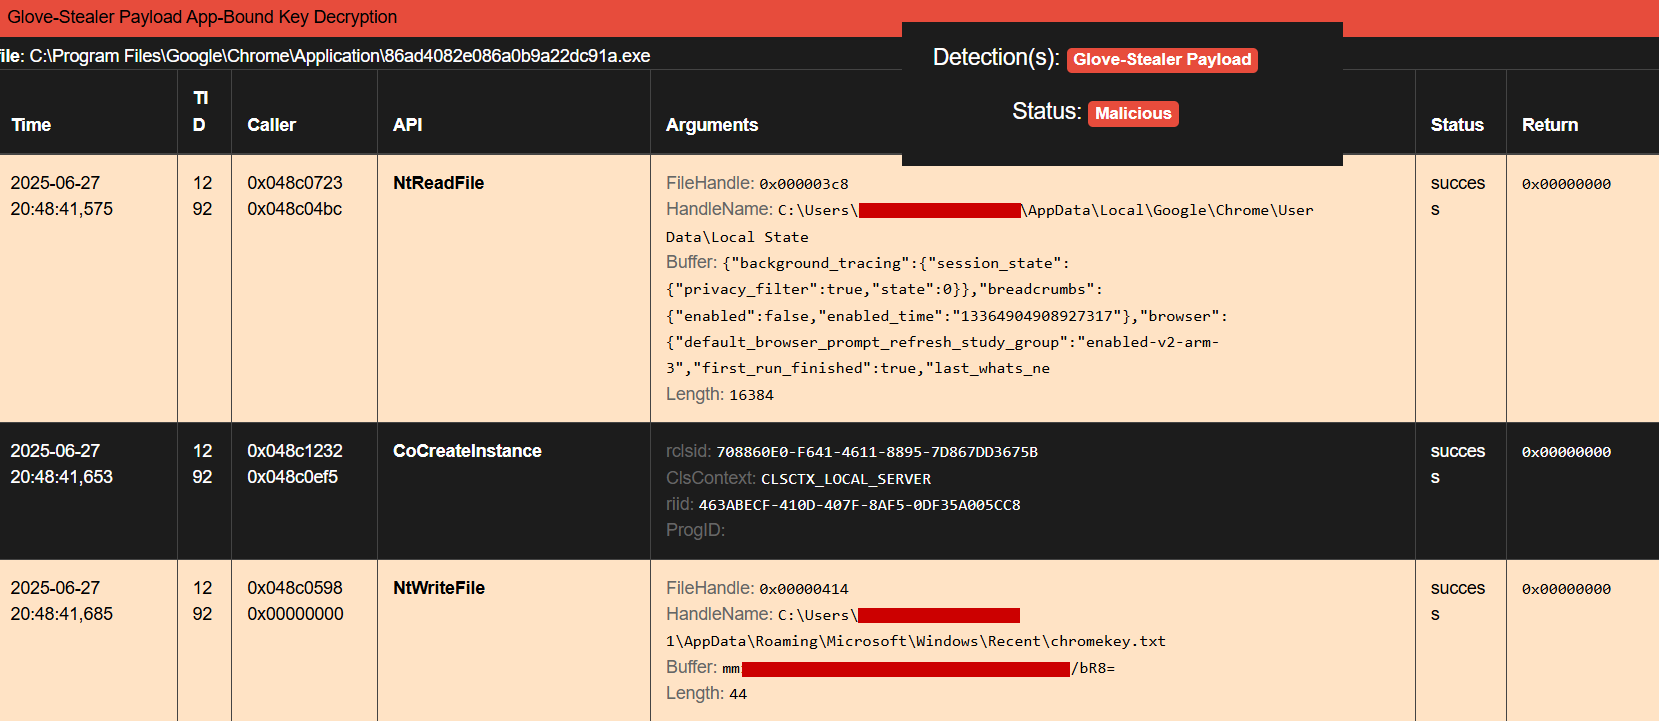Screen dimensions: 1659x721
Task: Click return value 0x00000000 in CoCreateInstance row
Action: click(x=1566, y=452)
